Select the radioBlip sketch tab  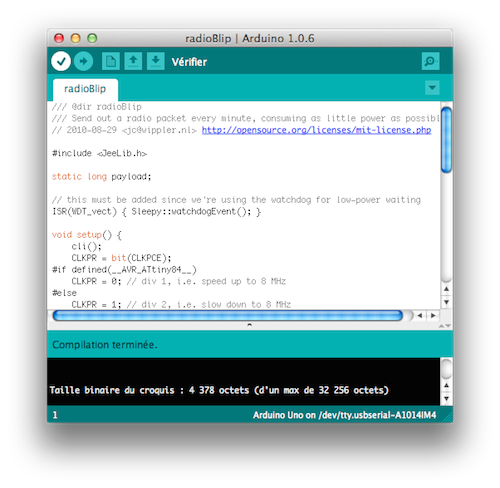[x=85, y=89]
